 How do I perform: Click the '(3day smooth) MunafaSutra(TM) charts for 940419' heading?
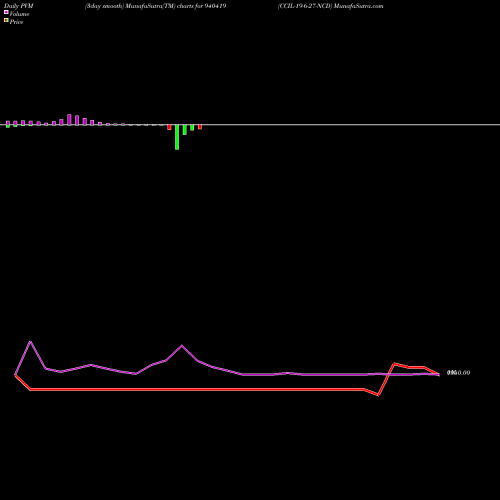[x=155, y=6]
